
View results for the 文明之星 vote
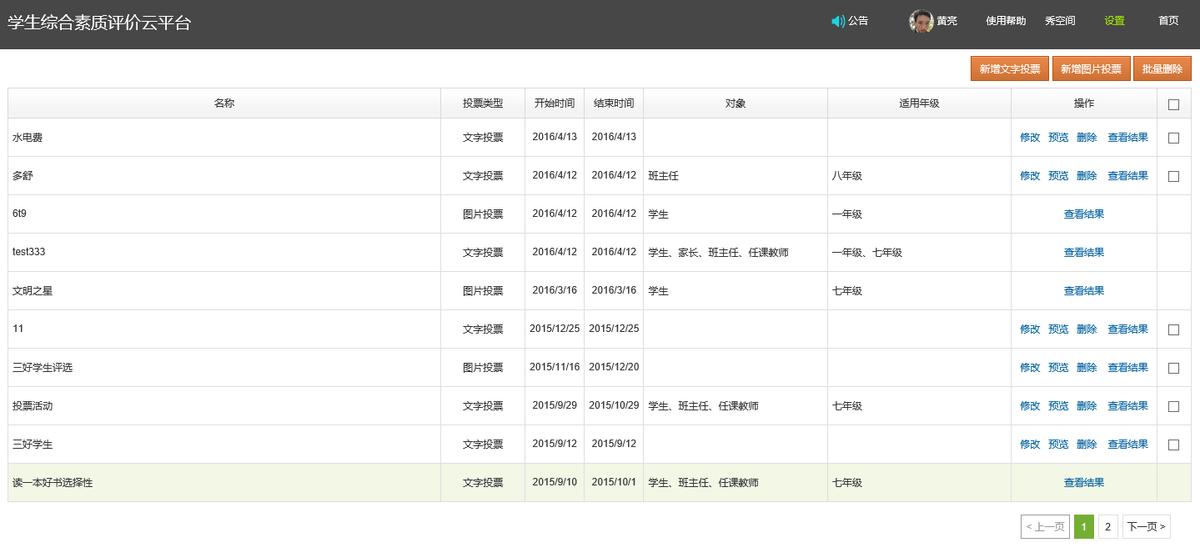pyautogui.click(x=1084, y=291)
